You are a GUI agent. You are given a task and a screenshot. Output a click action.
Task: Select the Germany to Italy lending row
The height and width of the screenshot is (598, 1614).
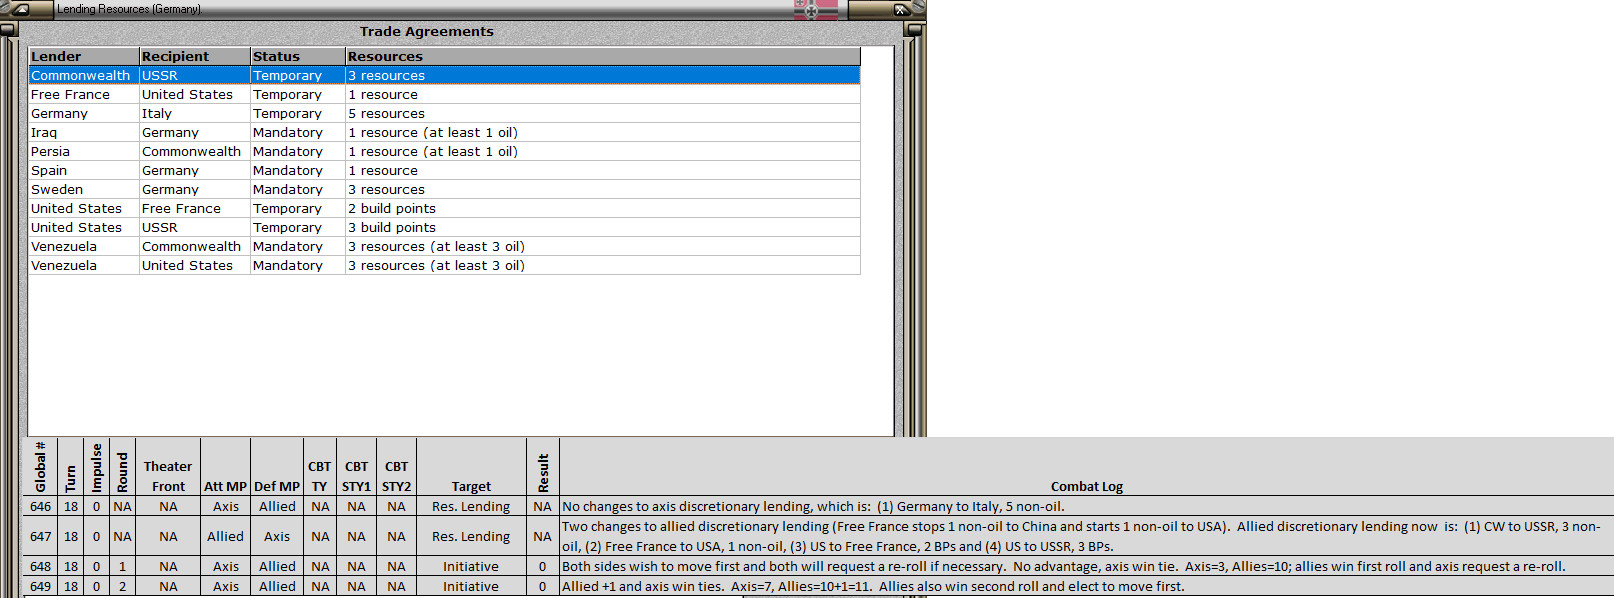click(444, 113)
